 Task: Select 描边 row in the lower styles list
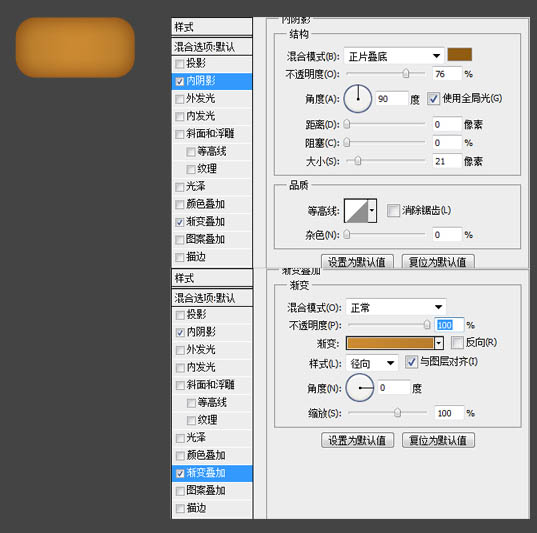[x=212, y=508]
